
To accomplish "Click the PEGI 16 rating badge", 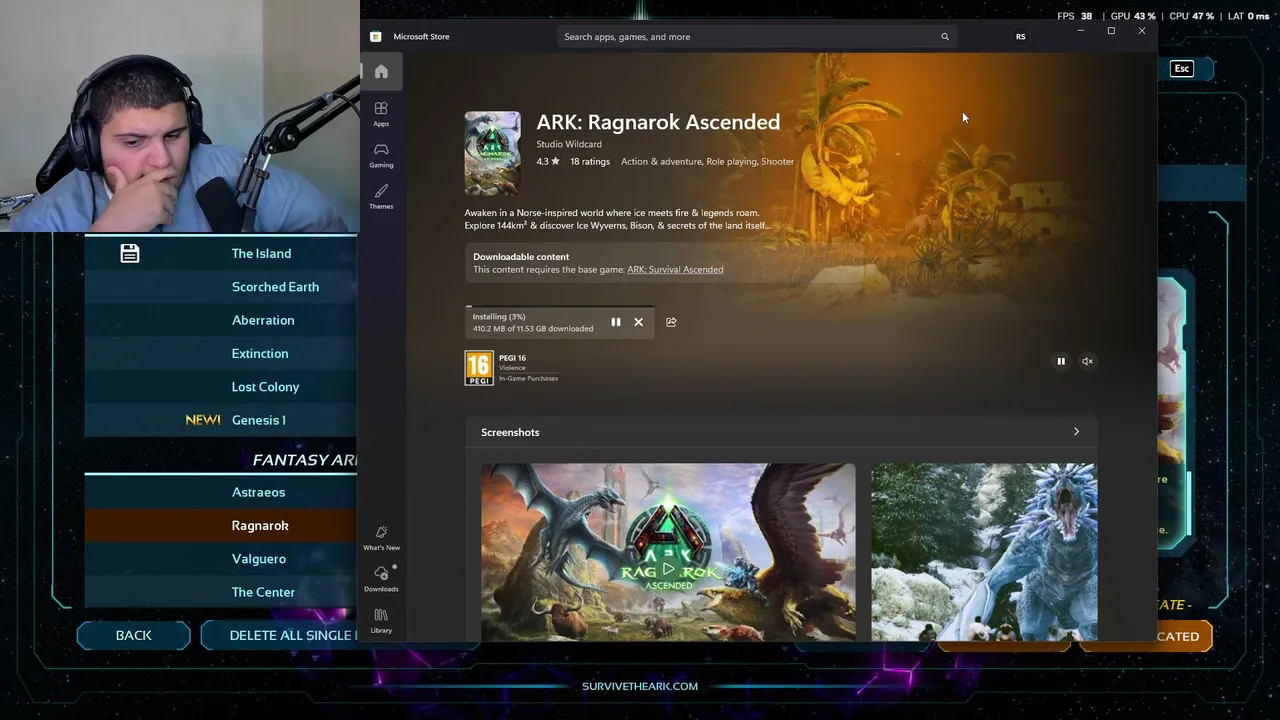I will [x=479, y=368].
